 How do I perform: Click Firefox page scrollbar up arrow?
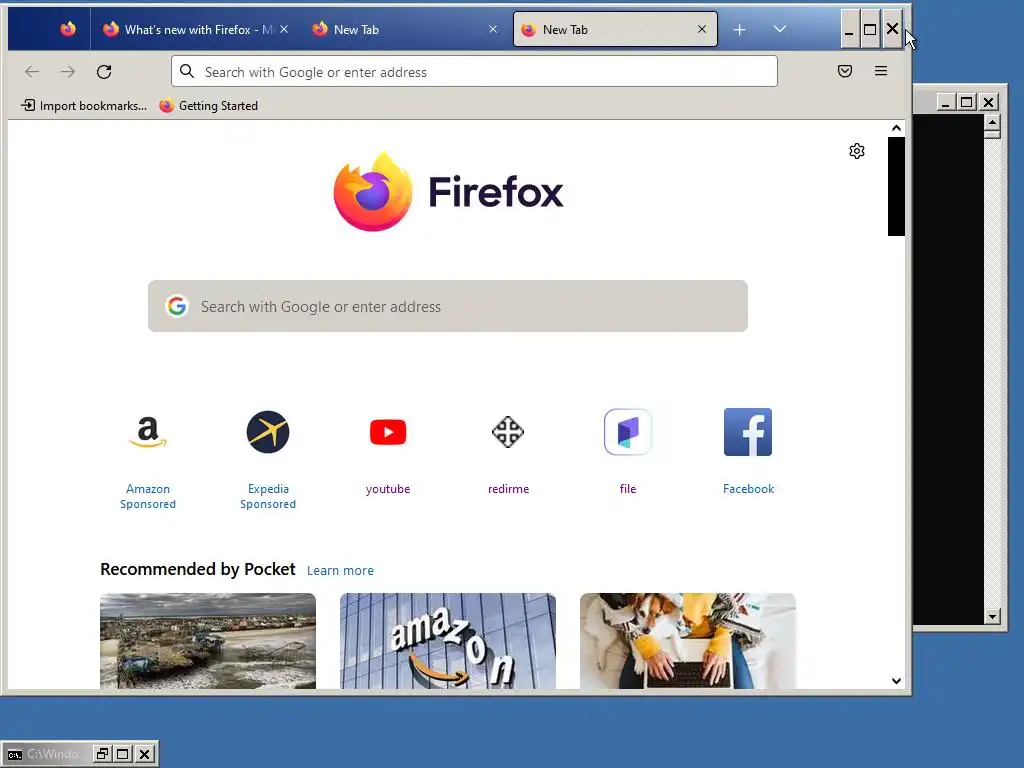[x=896, y=128]
